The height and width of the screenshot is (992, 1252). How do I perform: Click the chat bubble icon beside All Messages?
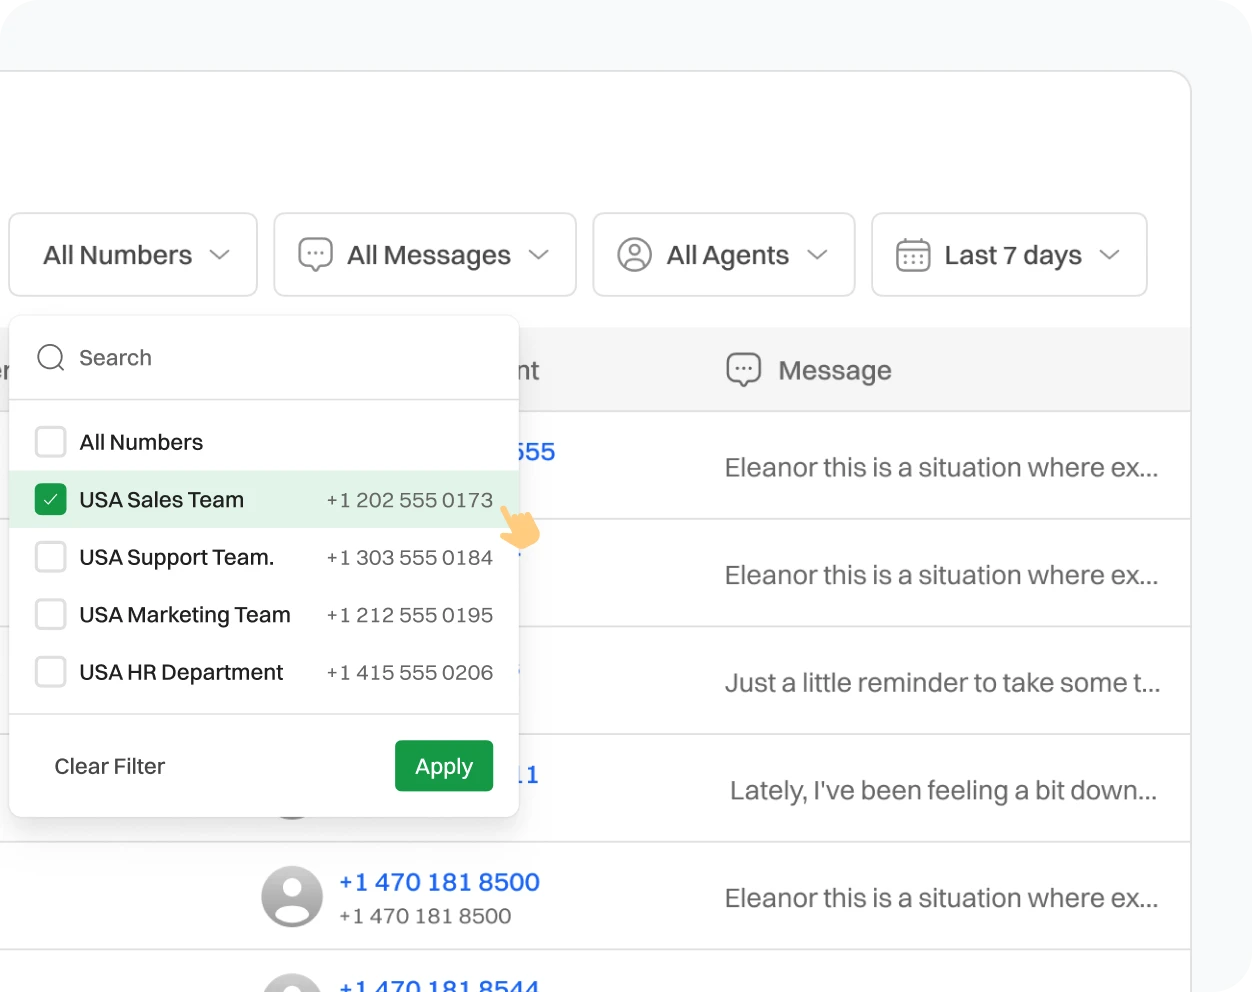coord(315,255)
